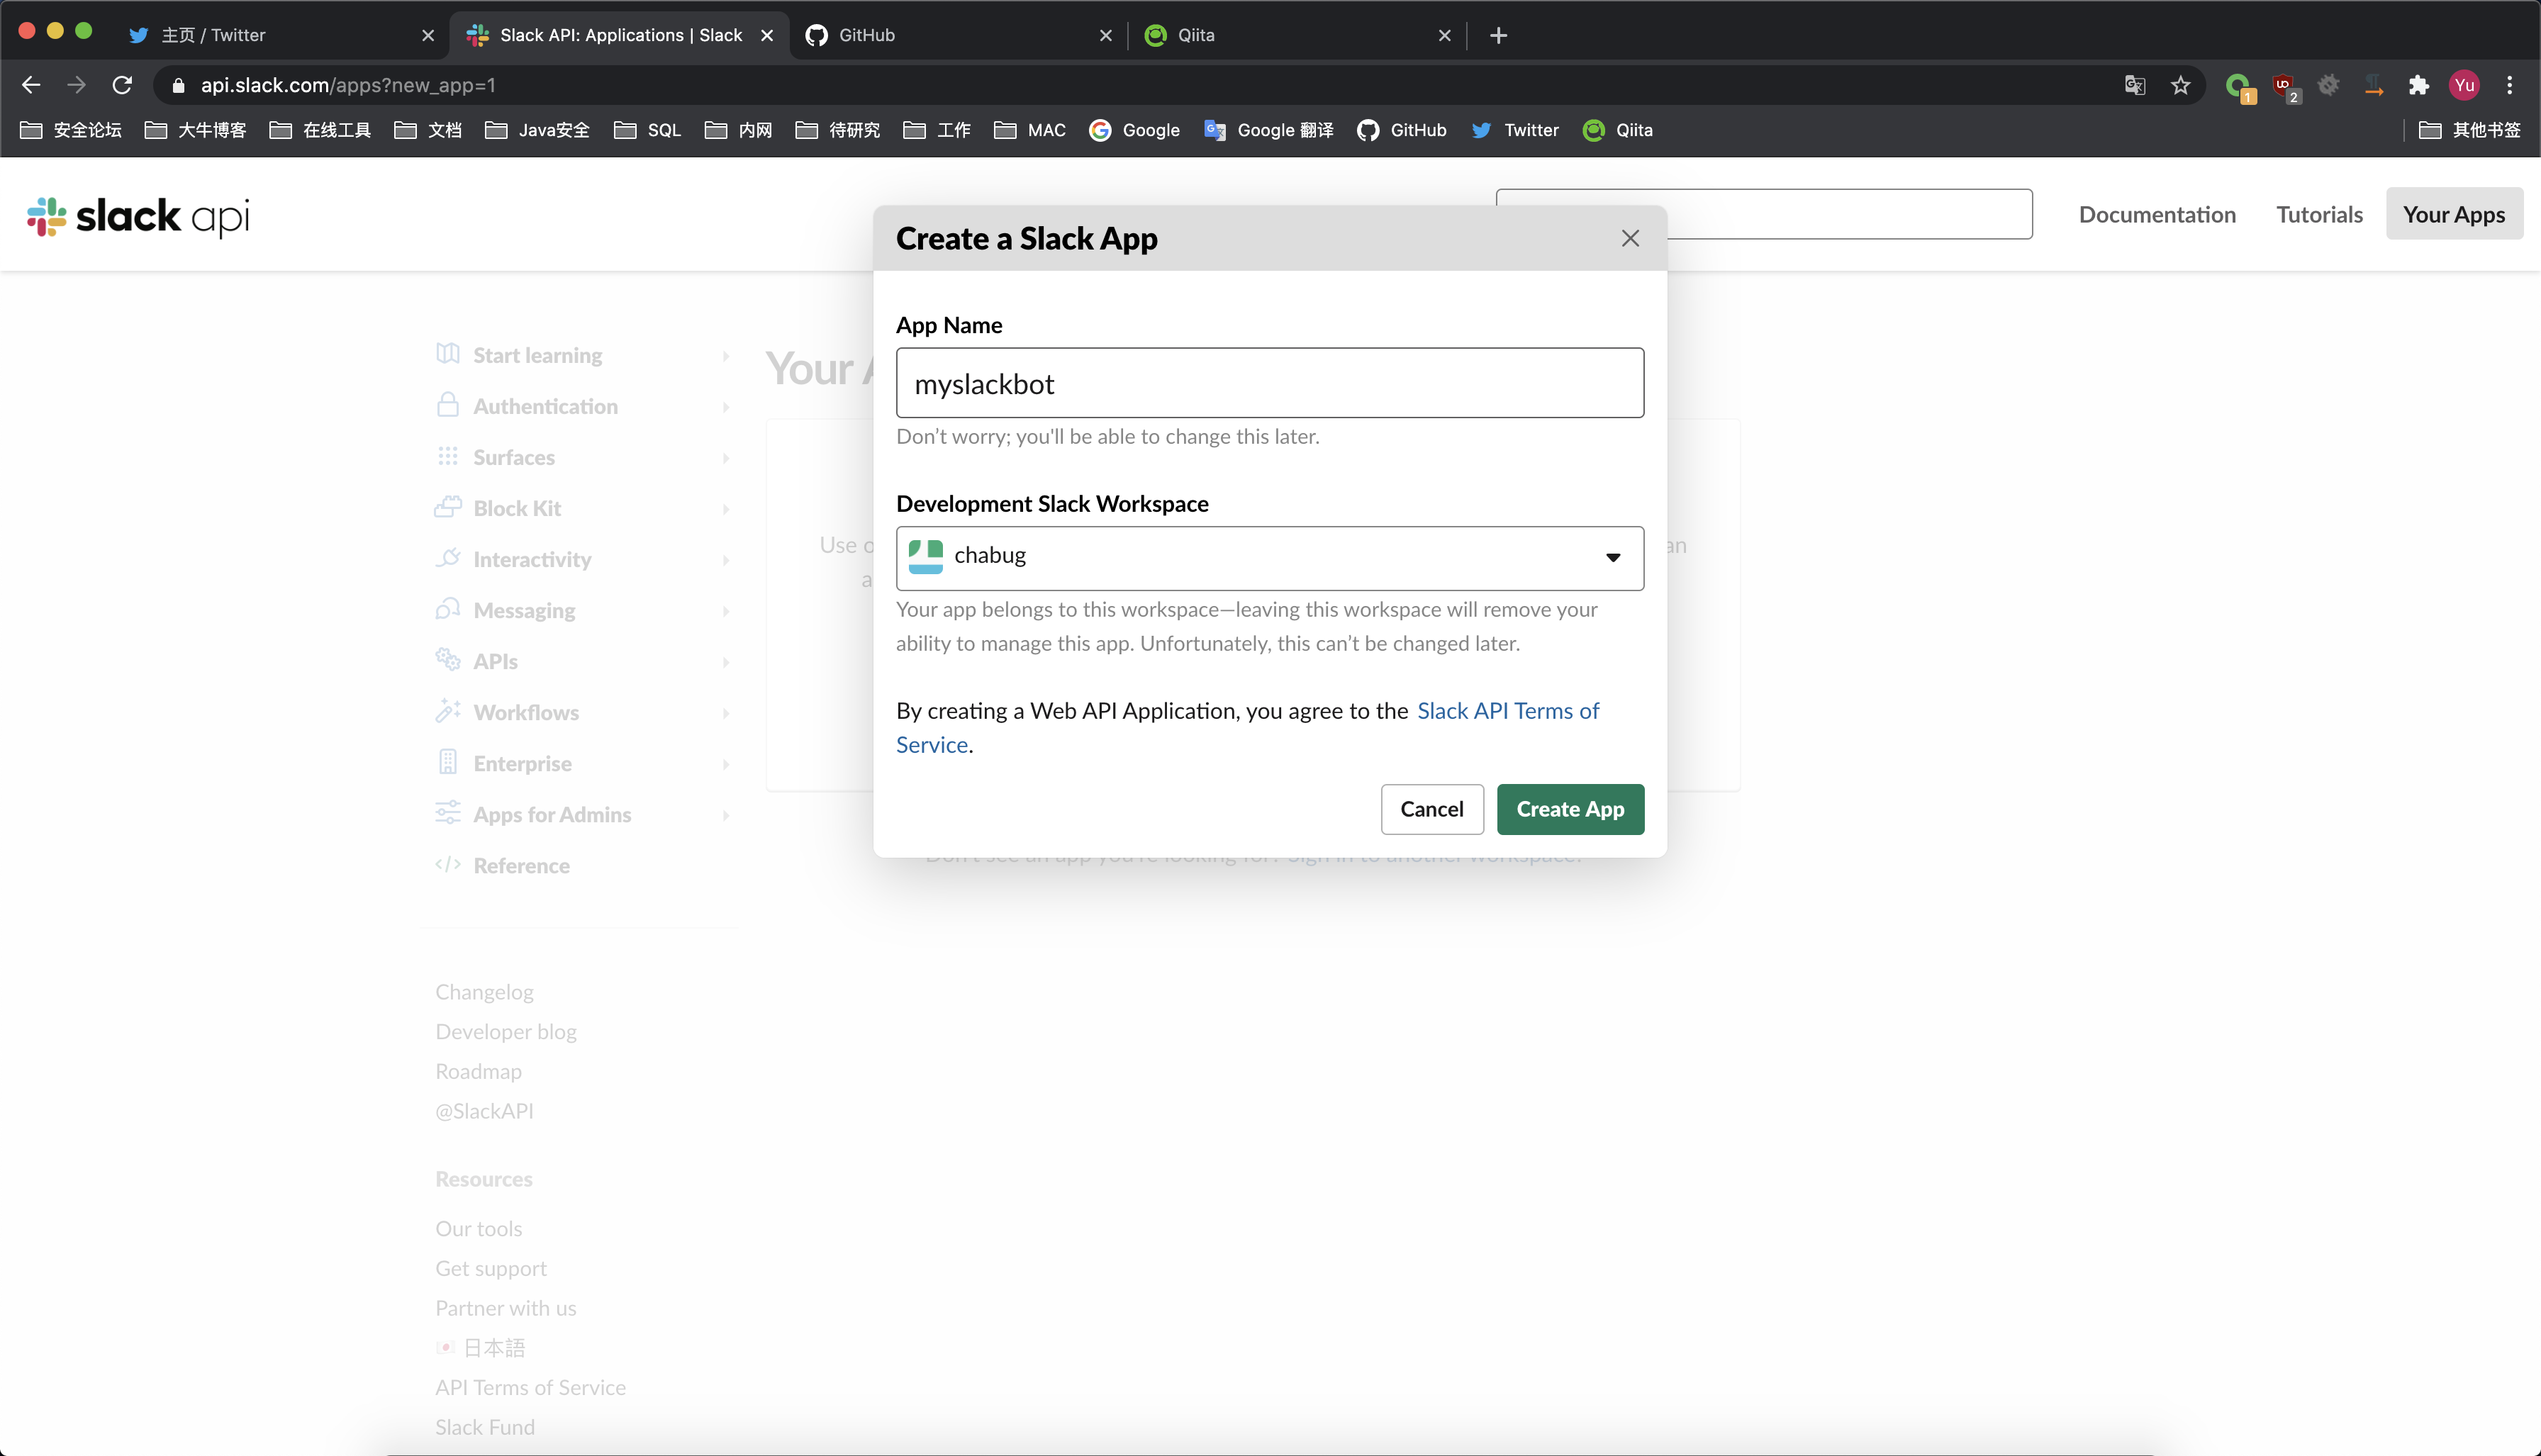Click the uBlock extension icon
2541x1456 pixels.
click(2285, 87)
